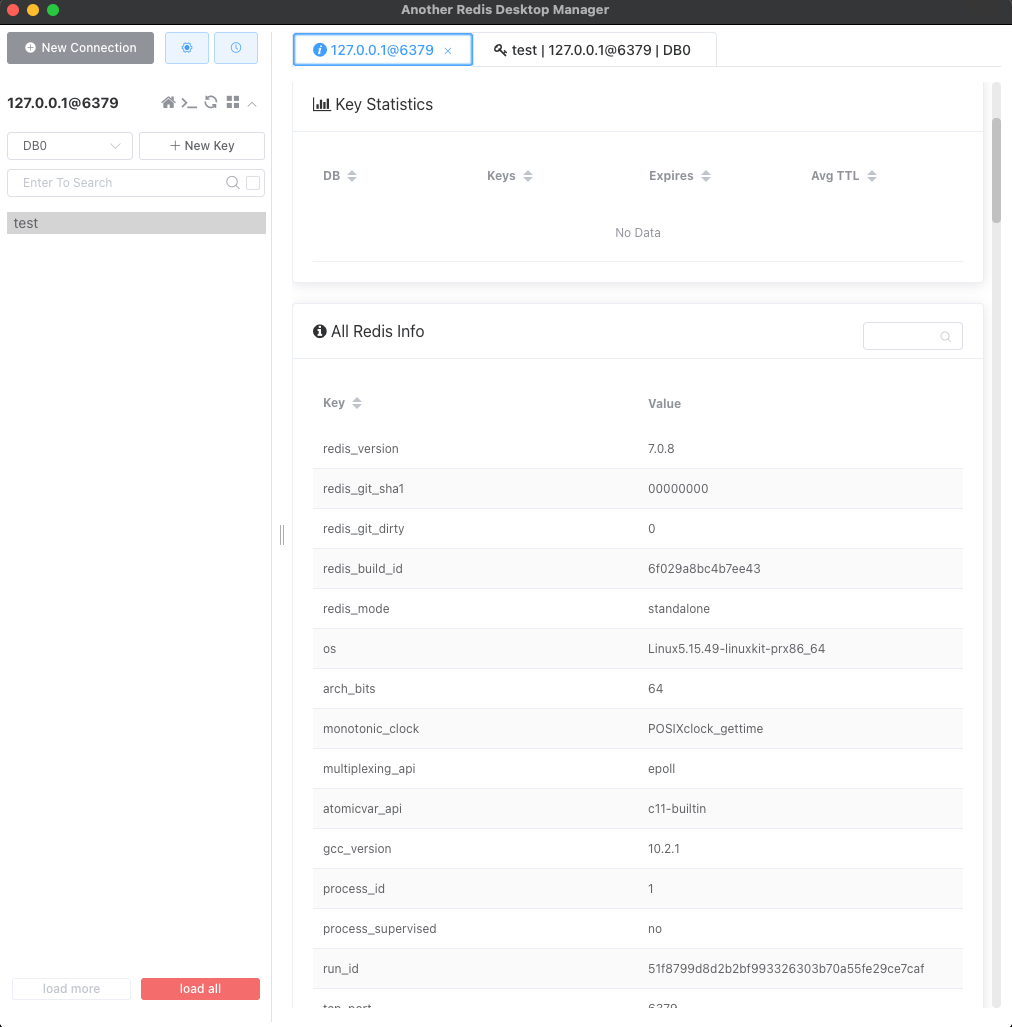Open the settings gear icon
The width and height of the screenshot is (1012, 1027).
187,48
